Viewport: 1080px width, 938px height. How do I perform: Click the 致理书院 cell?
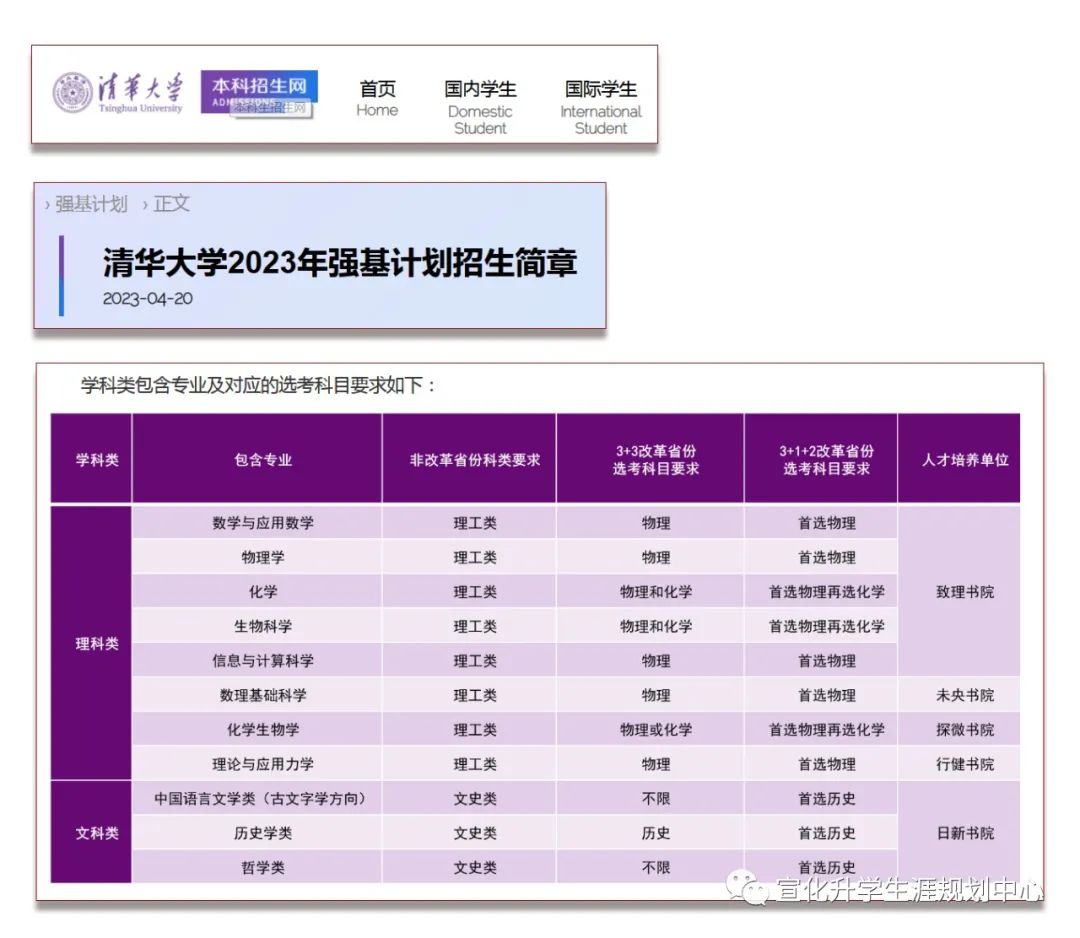click(x=959, y=592)
